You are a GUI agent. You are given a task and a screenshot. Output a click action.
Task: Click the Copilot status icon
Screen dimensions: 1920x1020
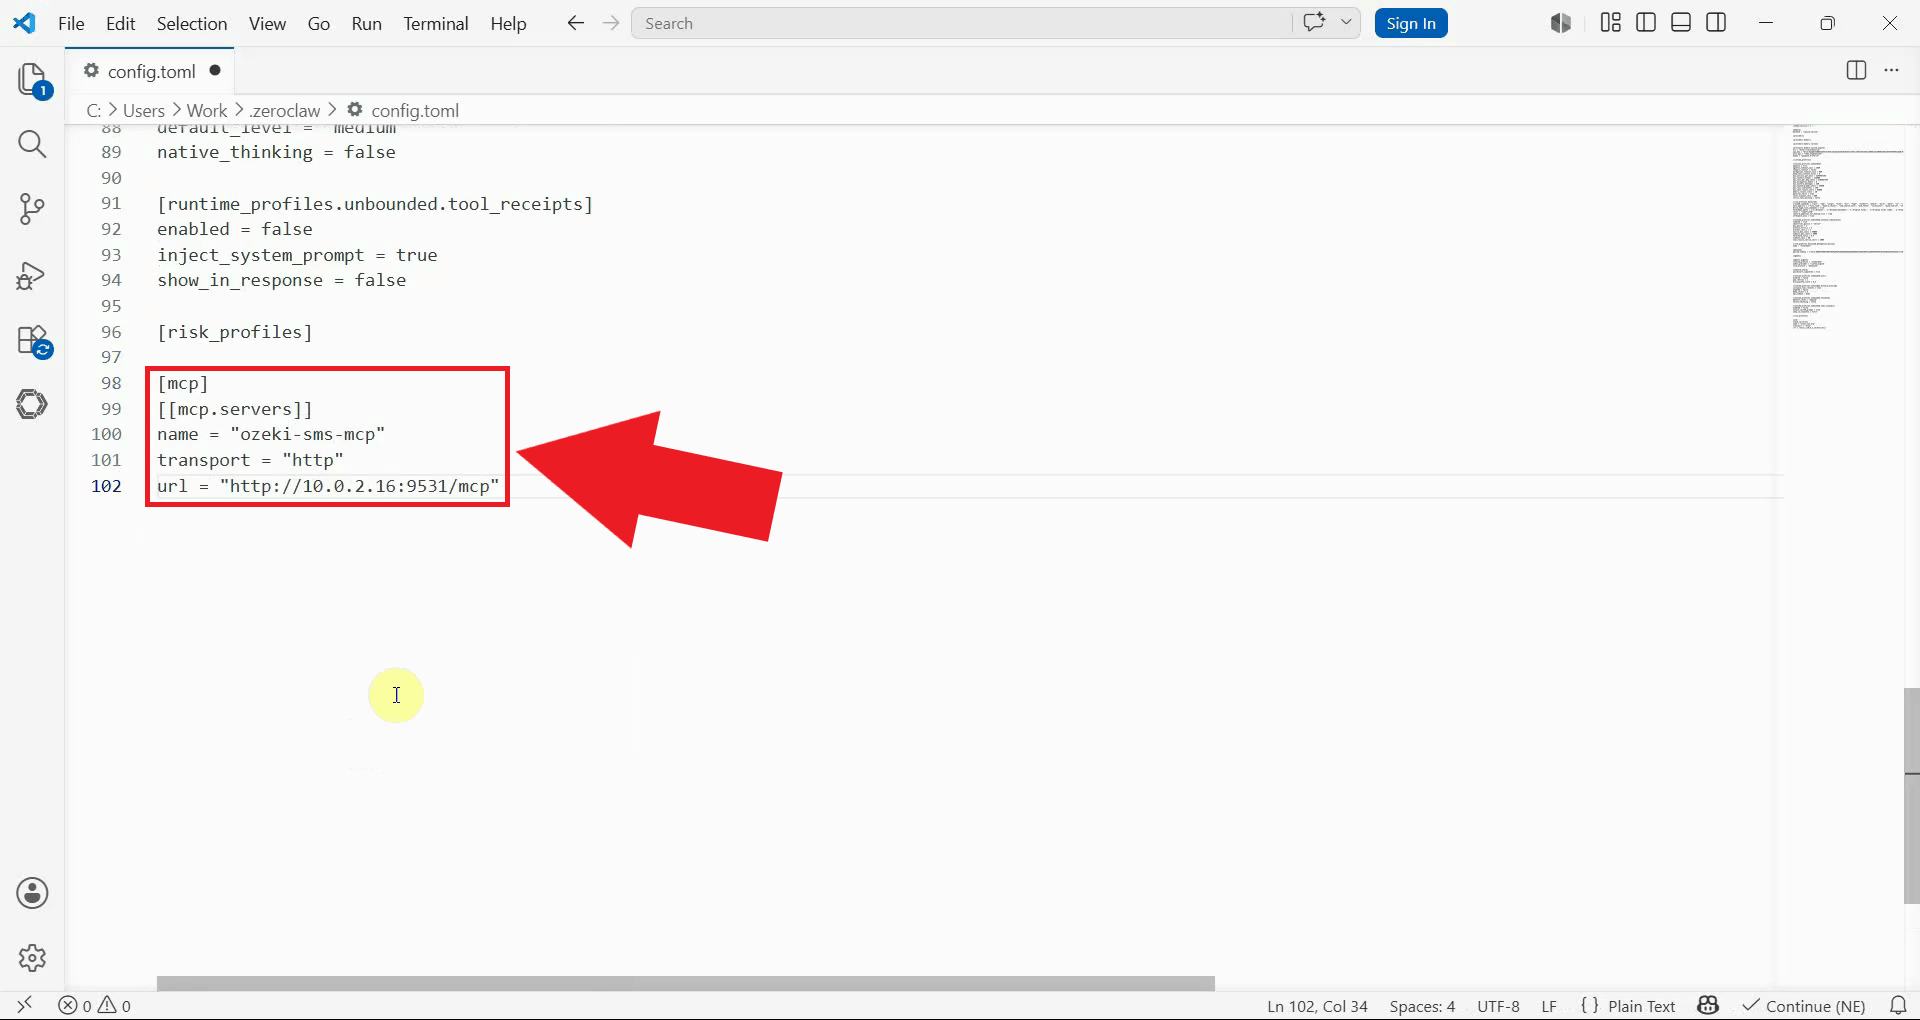(1708, 1005)
